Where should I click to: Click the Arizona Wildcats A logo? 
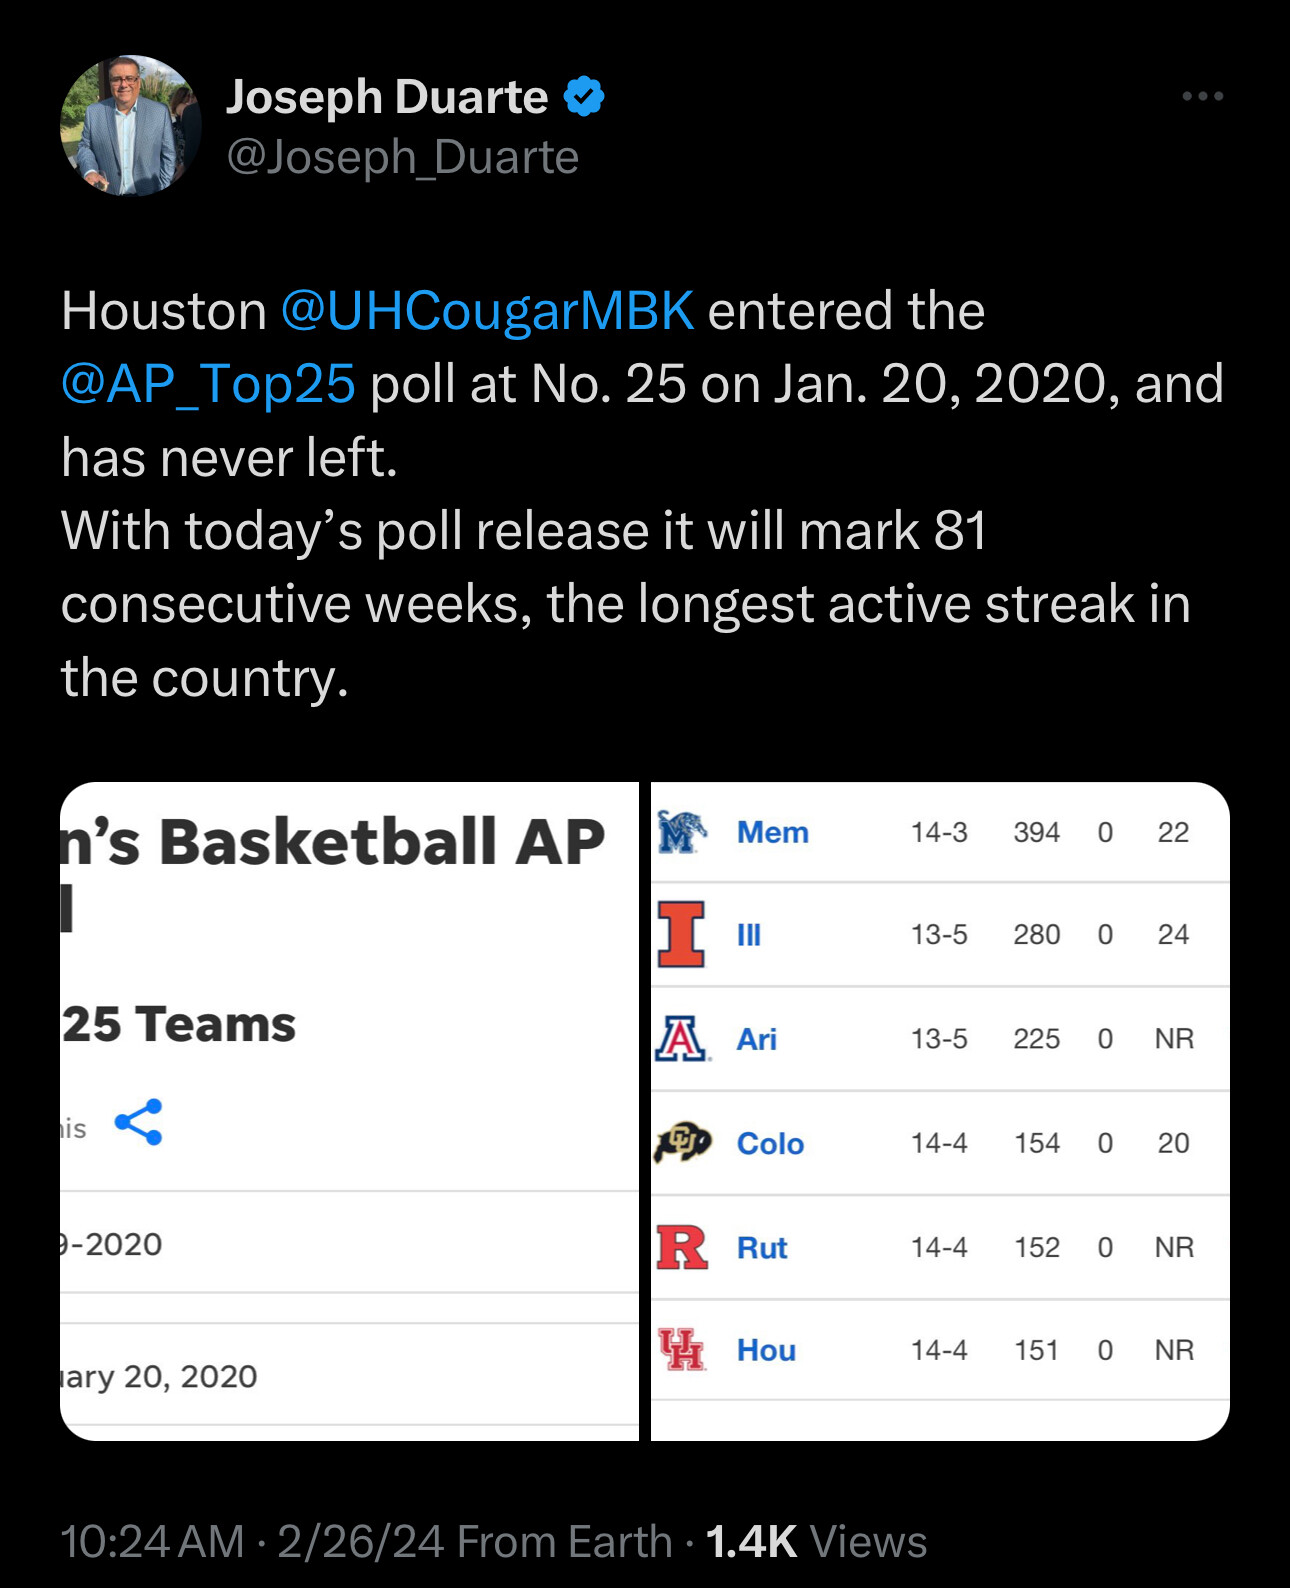click(x=682, y=1039)
